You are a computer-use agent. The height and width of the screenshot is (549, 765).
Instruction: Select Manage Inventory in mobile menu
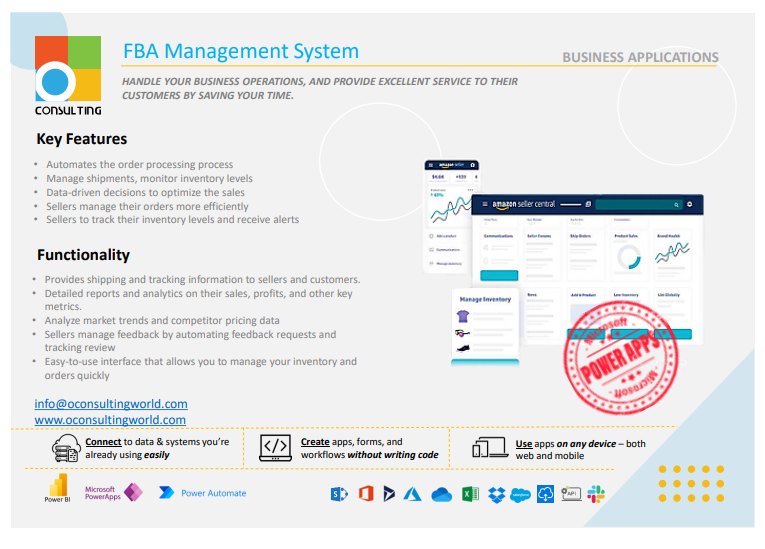[445, 264]
